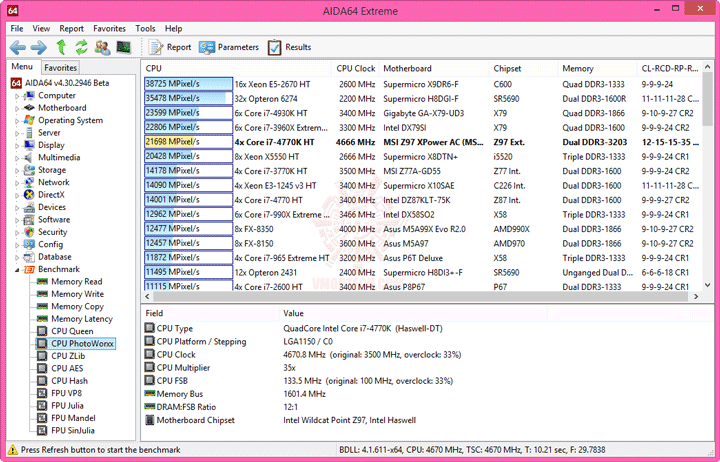Viewport: 720px width, 462px height.
Task: Select the Network icon in tree
Action: coord(29,182)
